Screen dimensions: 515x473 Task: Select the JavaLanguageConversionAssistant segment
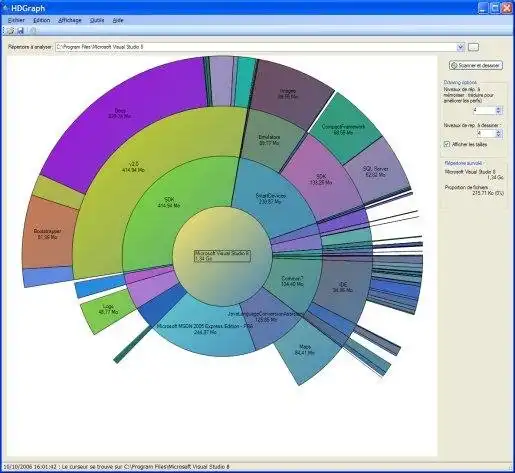(266, 317)
